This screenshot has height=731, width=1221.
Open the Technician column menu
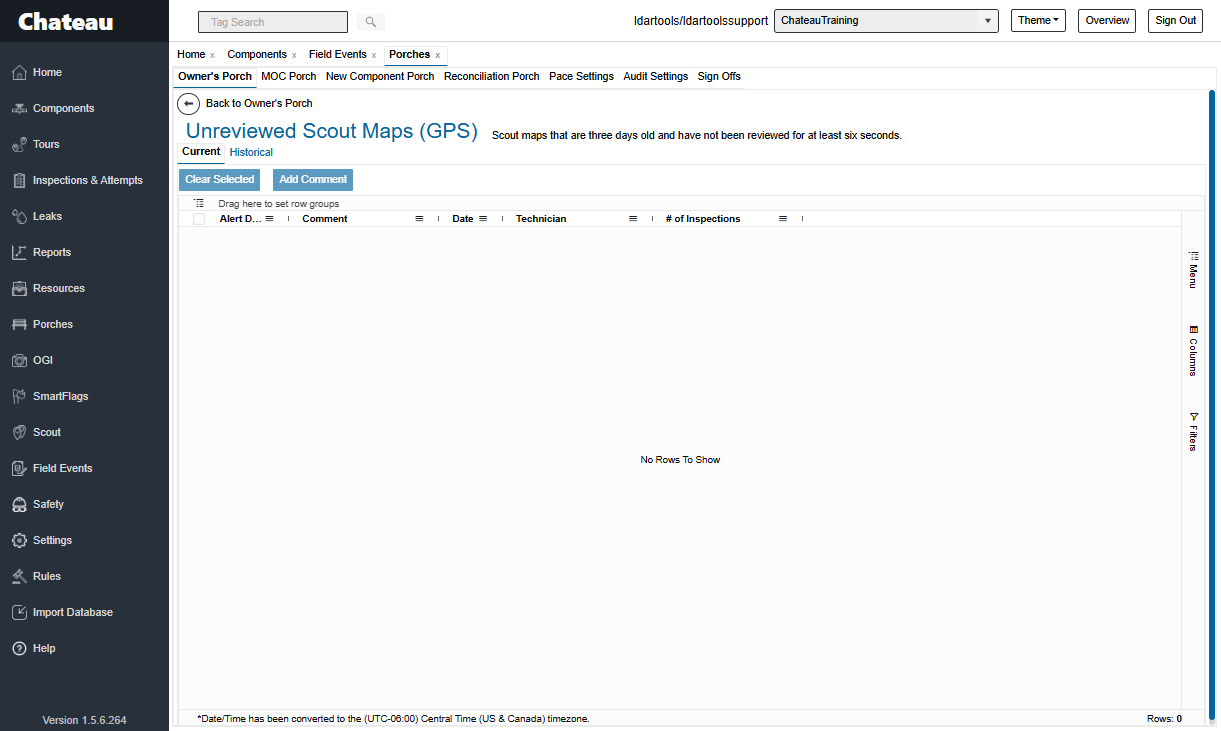coord(633,218)
